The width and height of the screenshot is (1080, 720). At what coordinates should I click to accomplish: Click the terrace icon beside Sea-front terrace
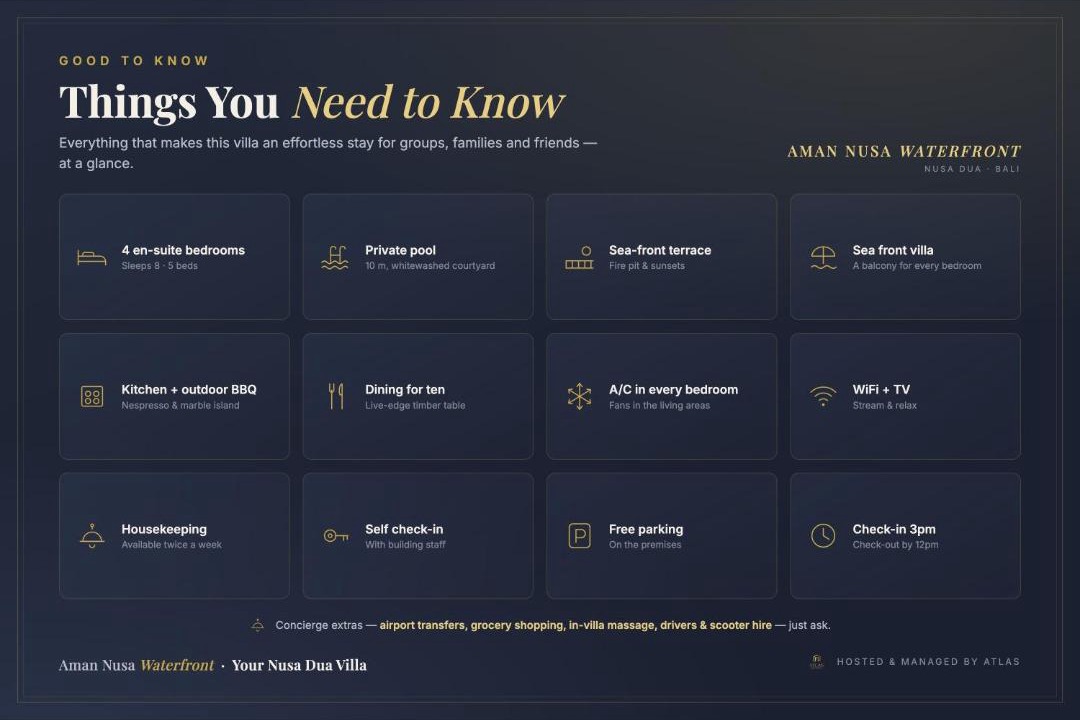(579, 258)
